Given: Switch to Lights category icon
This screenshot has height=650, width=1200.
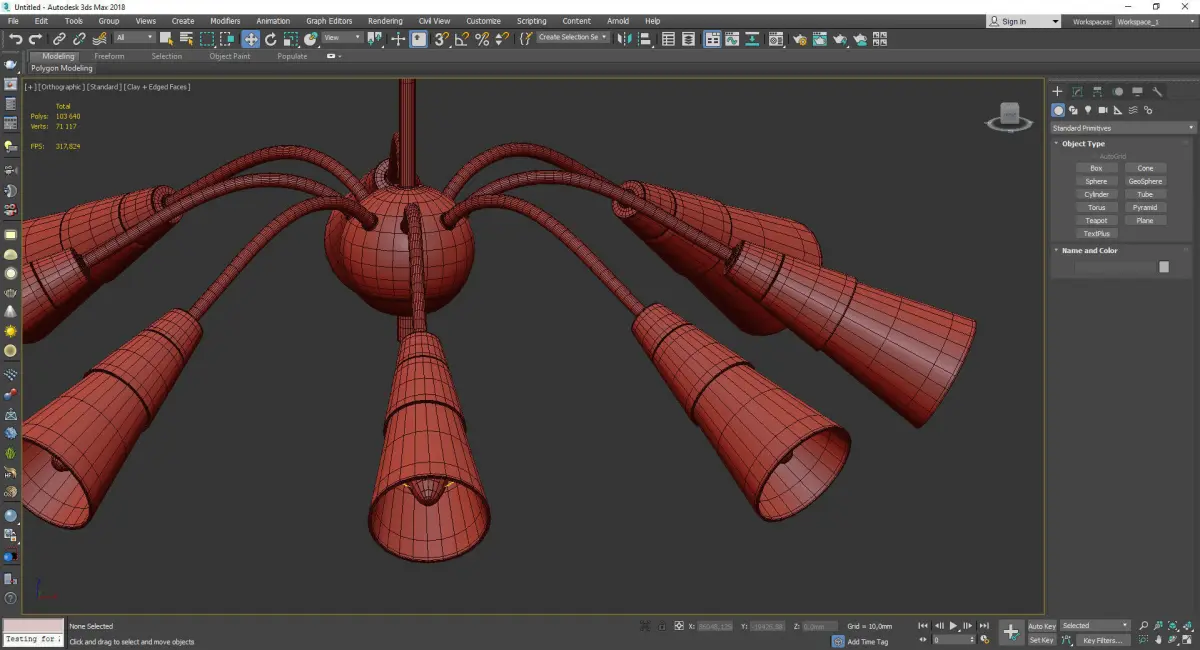Looking at the screenshot, I should pos(1088,110).
